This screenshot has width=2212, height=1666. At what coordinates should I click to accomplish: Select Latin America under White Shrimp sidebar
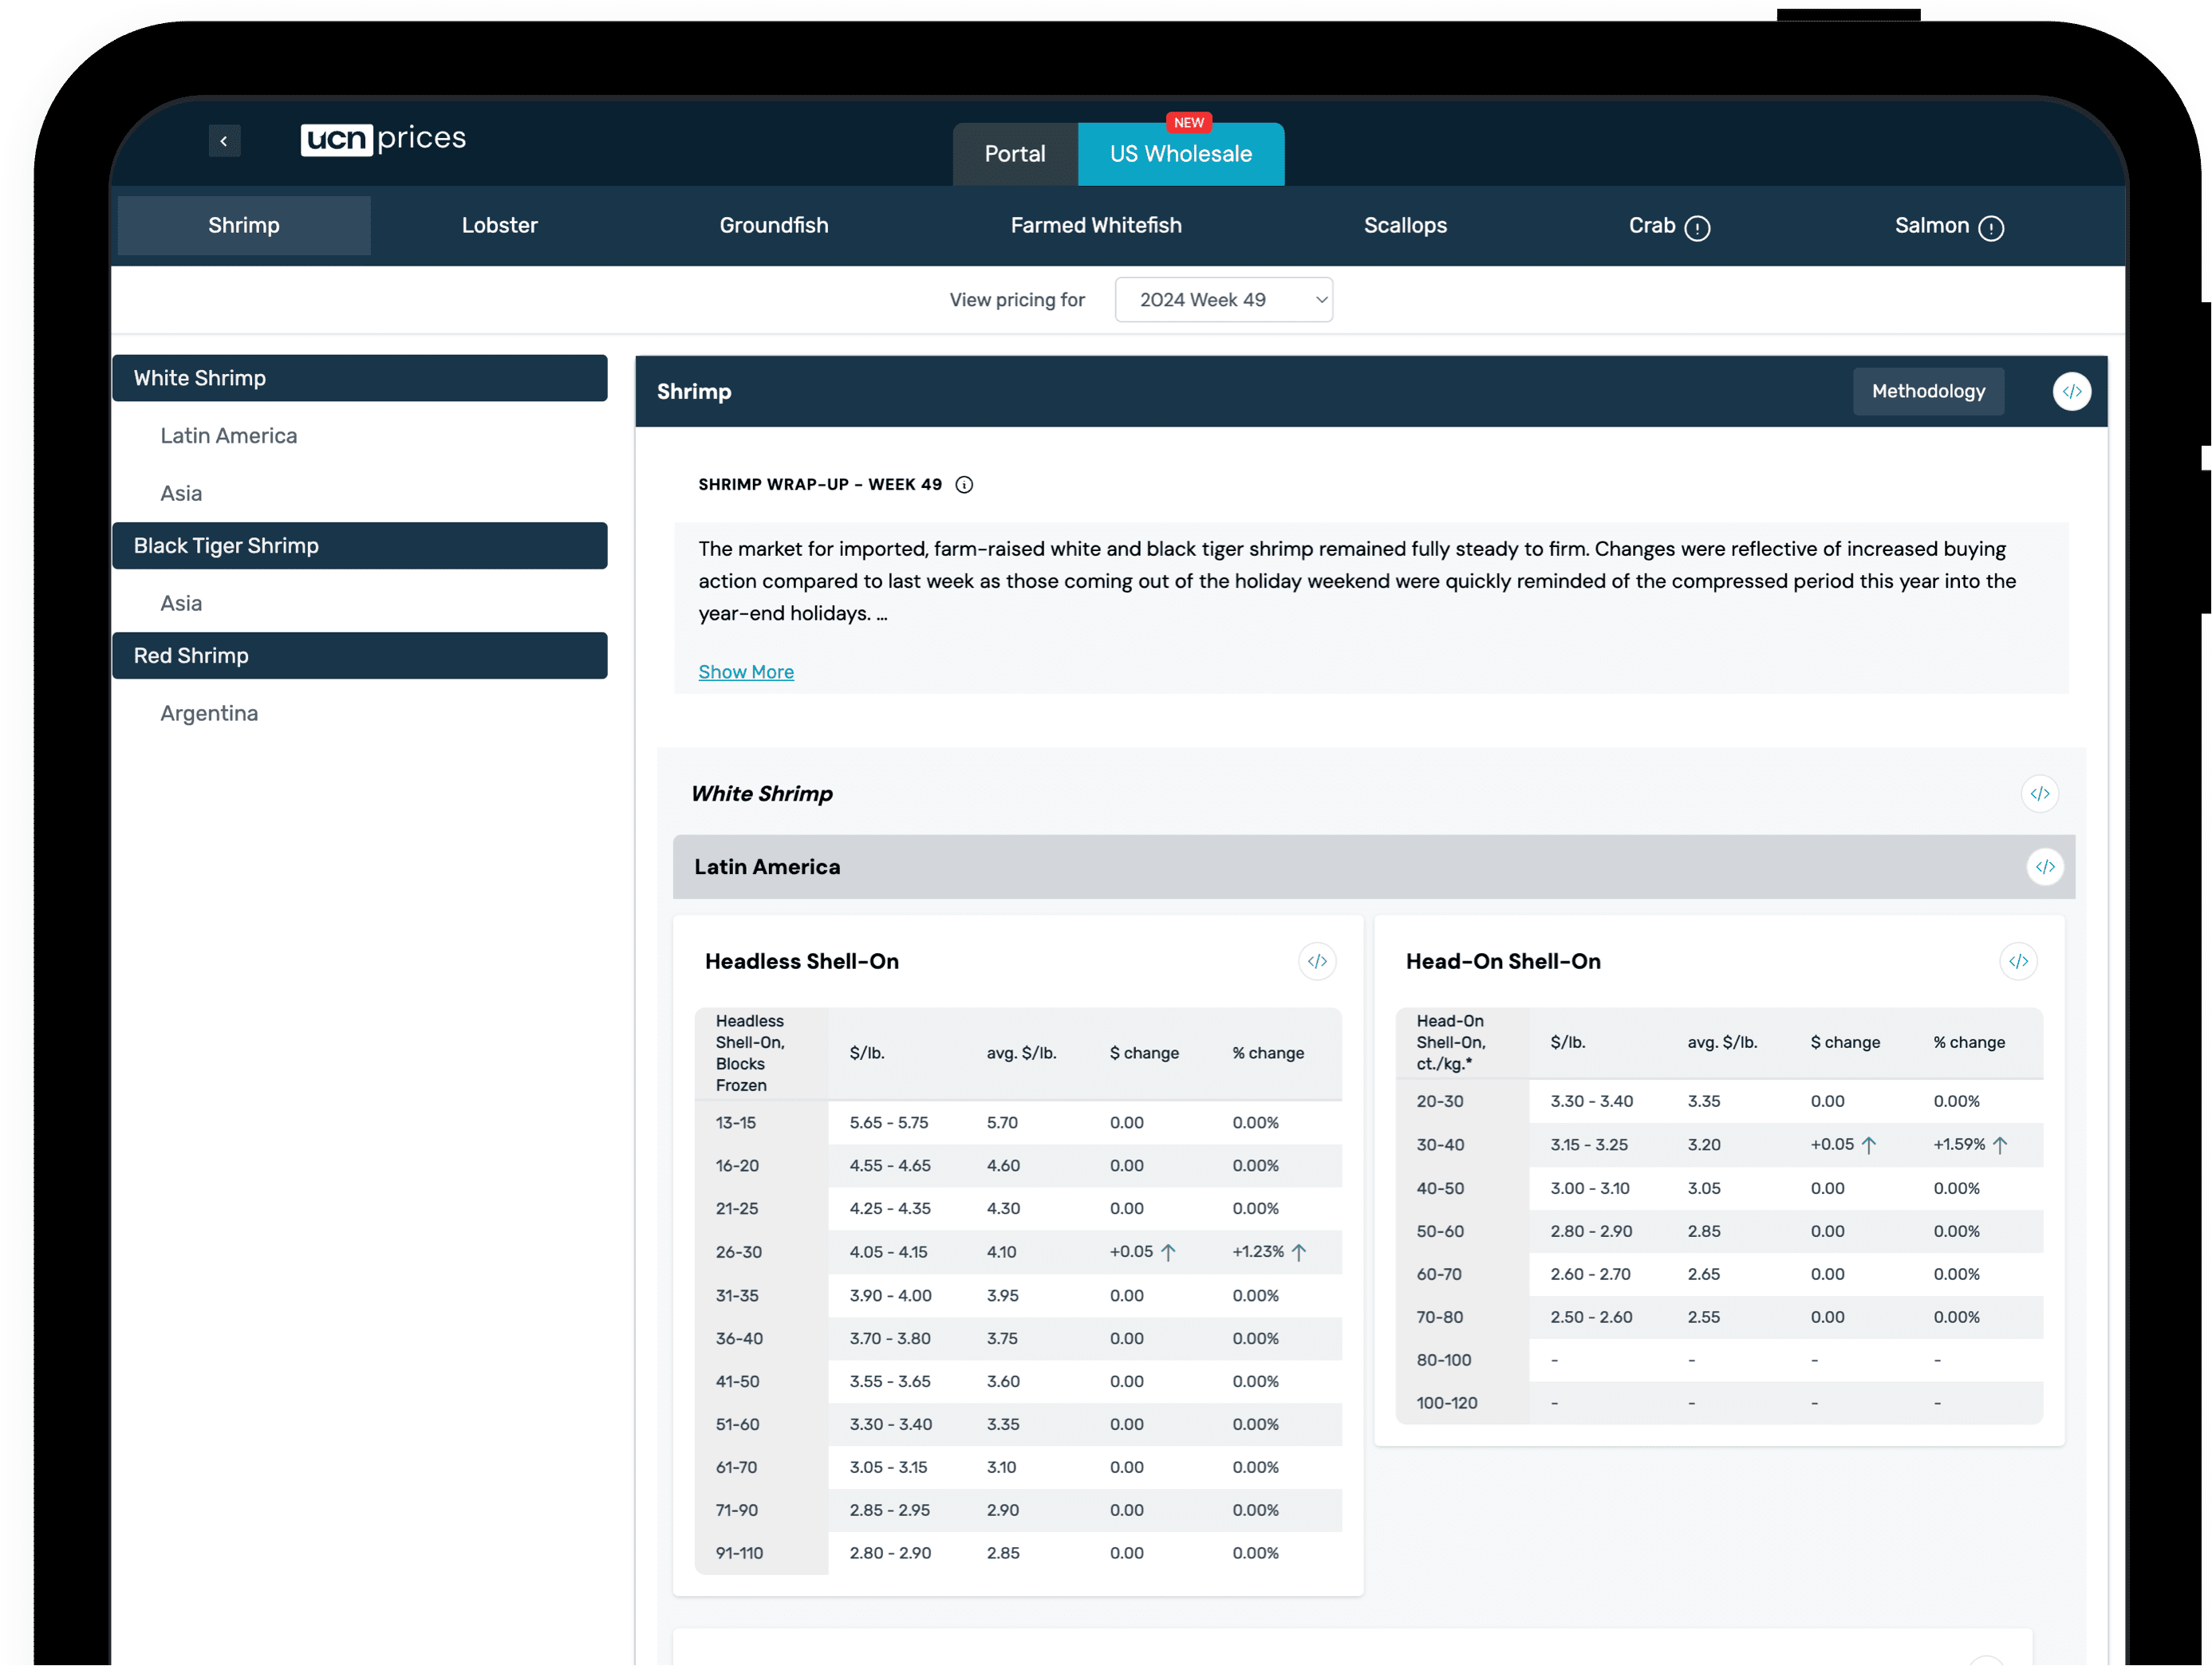pyautogui.click(x=228, y=436)
